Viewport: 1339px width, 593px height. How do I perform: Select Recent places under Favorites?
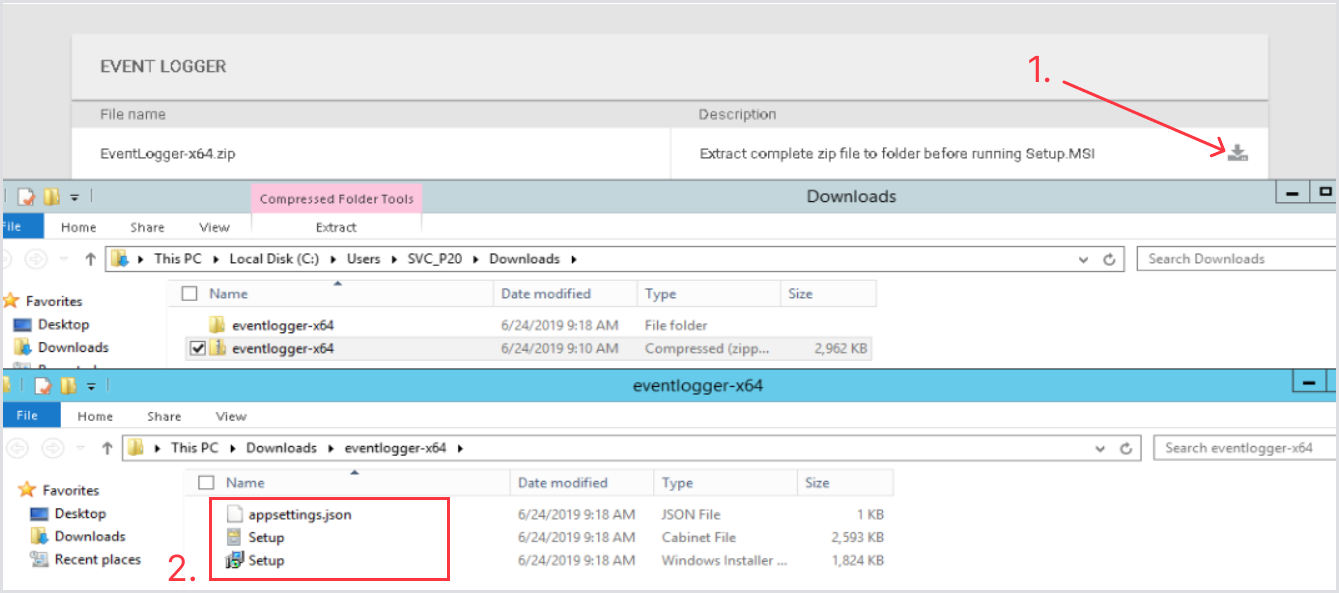click(97, 560)
